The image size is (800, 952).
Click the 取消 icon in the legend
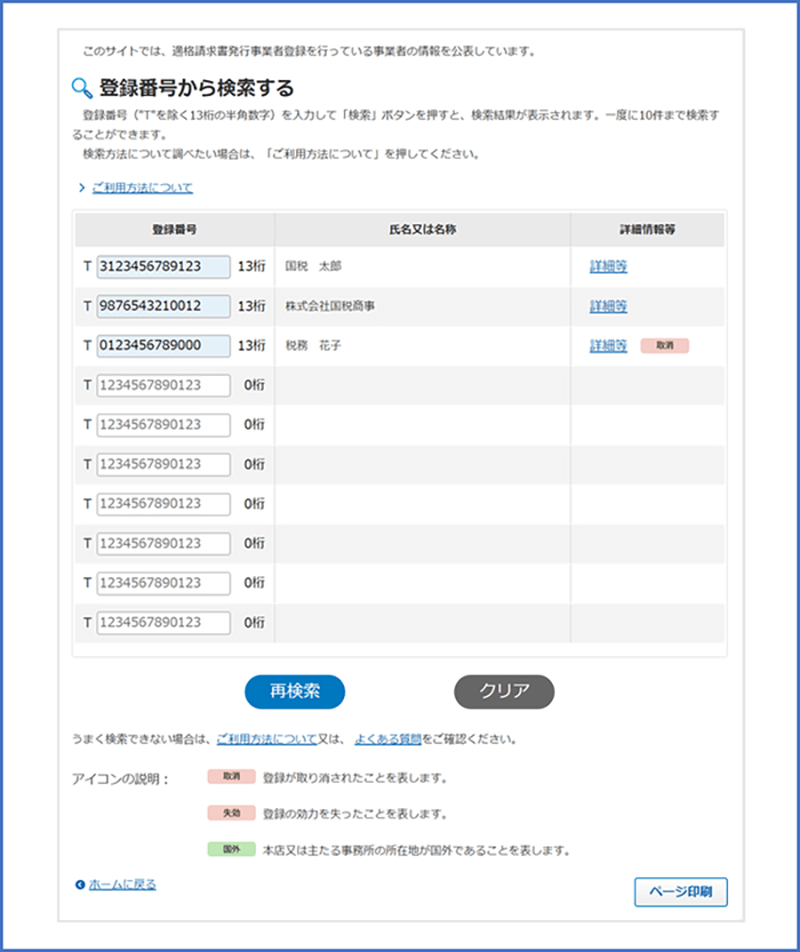tap(232, 776)
